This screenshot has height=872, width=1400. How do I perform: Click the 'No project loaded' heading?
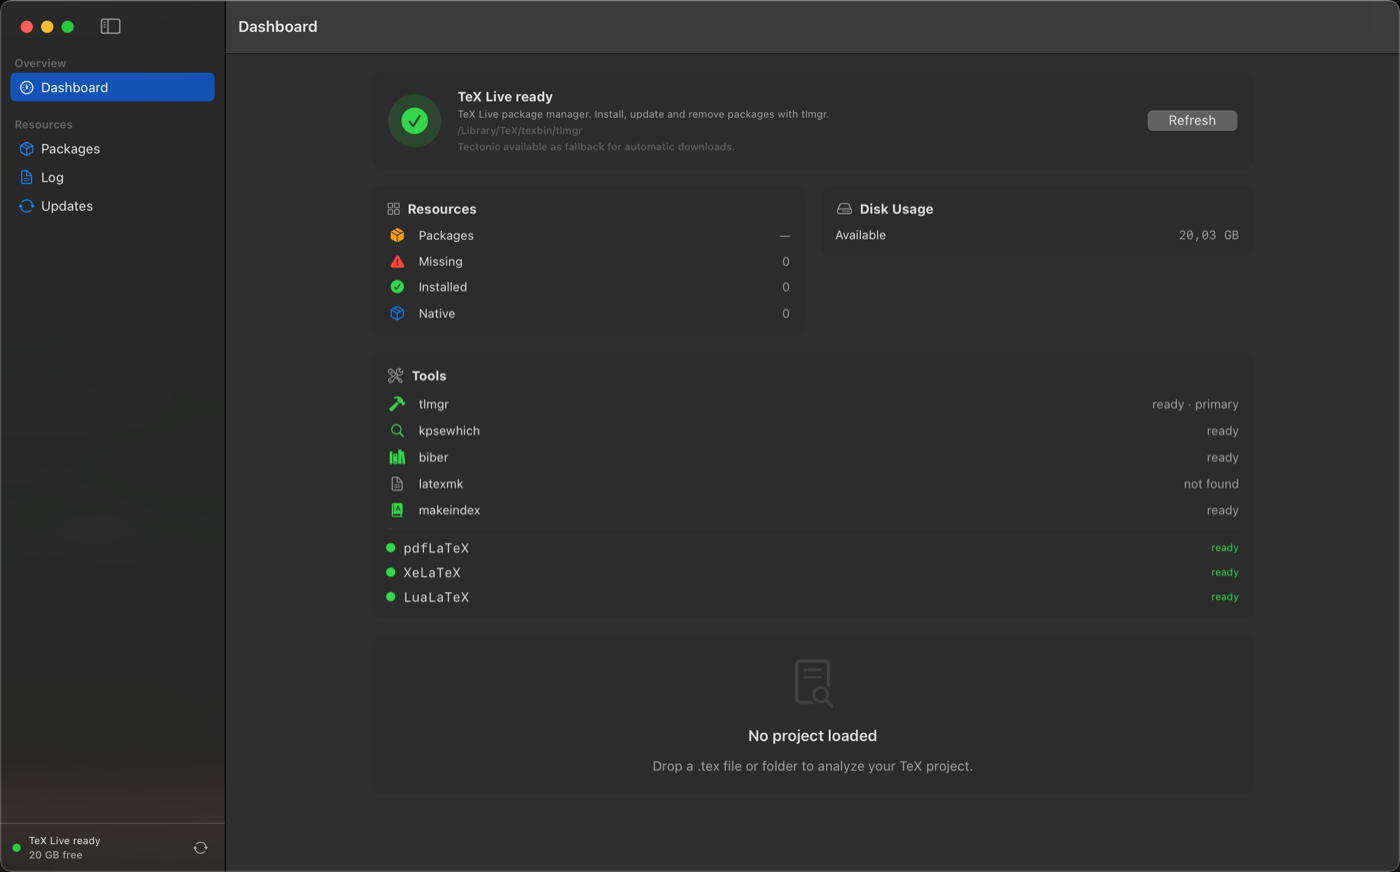(x=813, y=736)
